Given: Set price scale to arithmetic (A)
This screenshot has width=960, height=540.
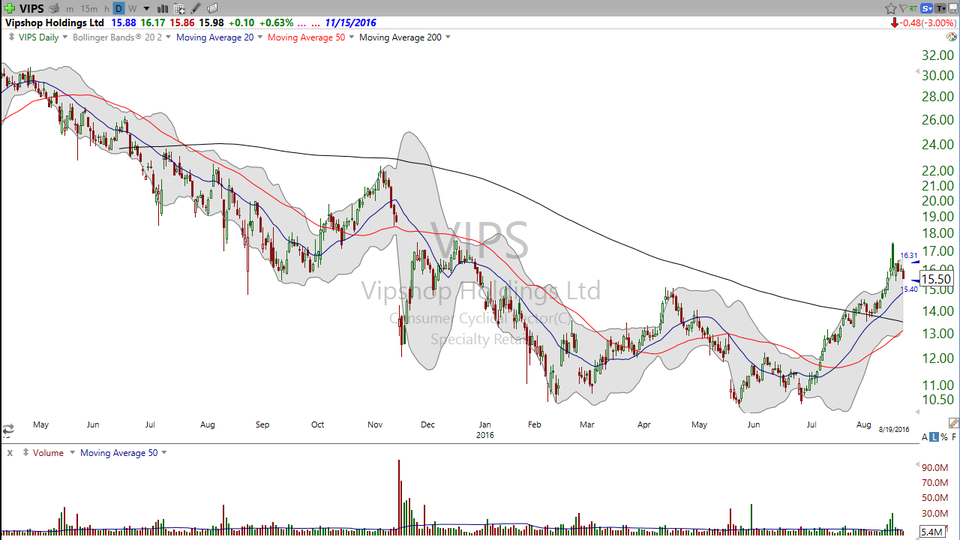Looking at the screenshot, I should [923, 437].
